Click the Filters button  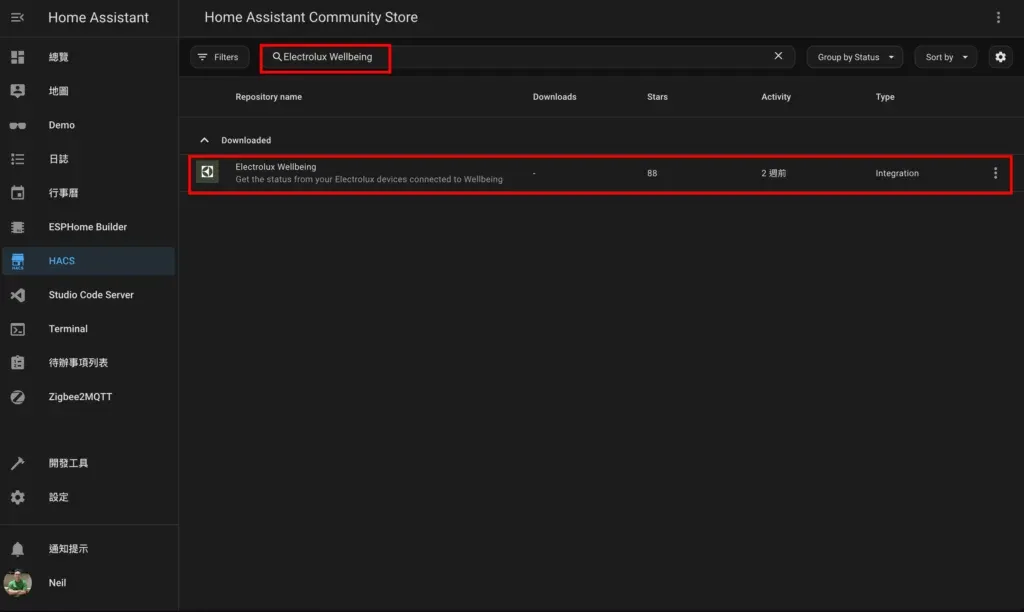219,57
